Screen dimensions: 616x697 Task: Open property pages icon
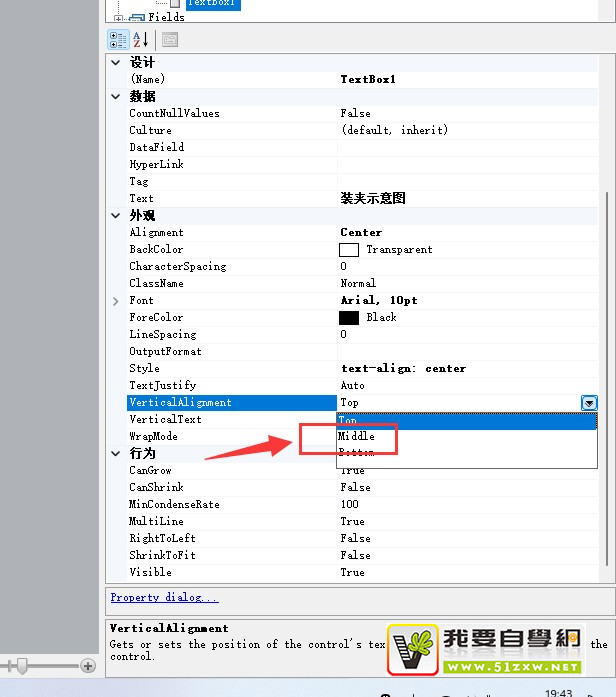(x=169, y=40)
